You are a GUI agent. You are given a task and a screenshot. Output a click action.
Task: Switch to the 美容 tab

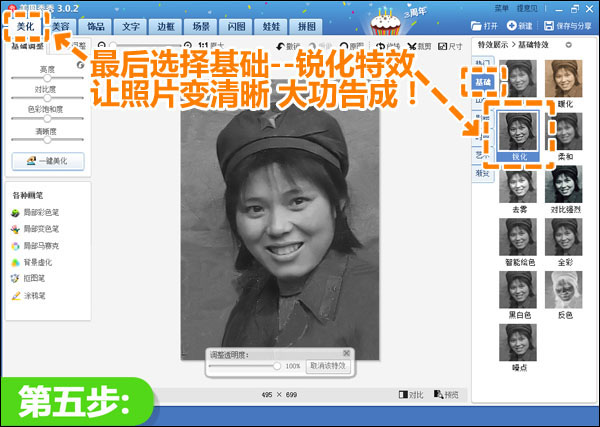click(x=61, y=25)
